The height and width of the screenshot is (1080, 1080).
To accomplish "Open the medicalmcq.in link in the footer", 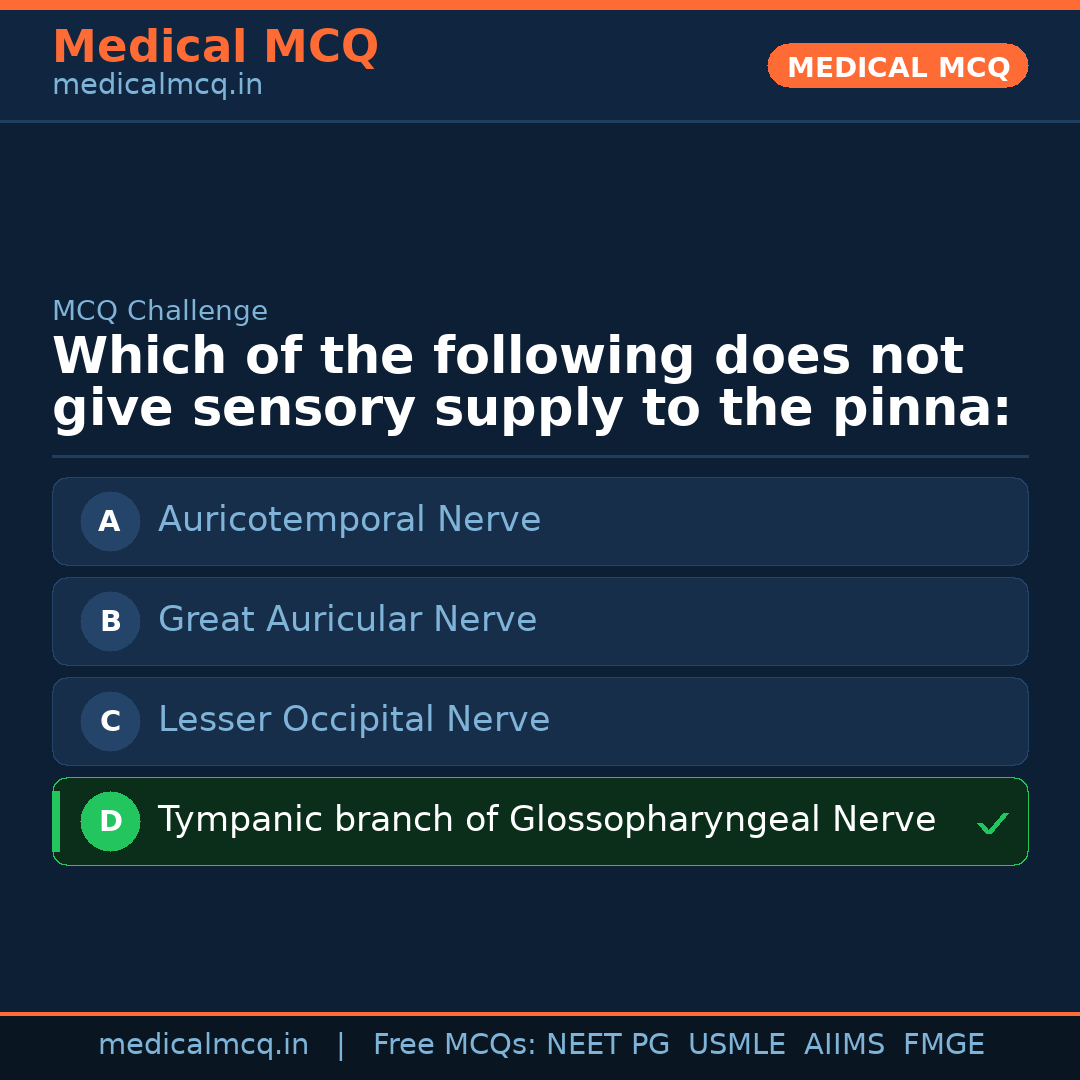I will click(203, 1045).
